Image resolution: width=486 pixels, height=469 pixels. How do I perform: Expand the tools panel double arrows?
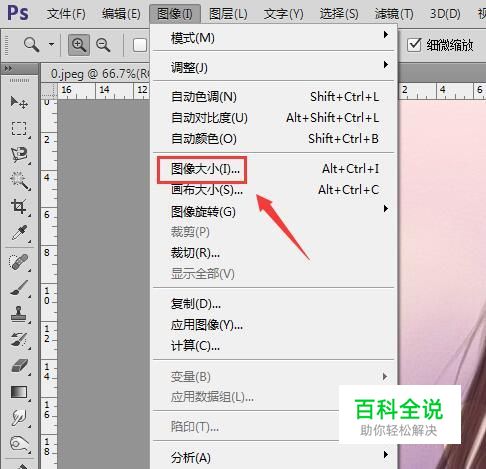(x=8, y=68)
